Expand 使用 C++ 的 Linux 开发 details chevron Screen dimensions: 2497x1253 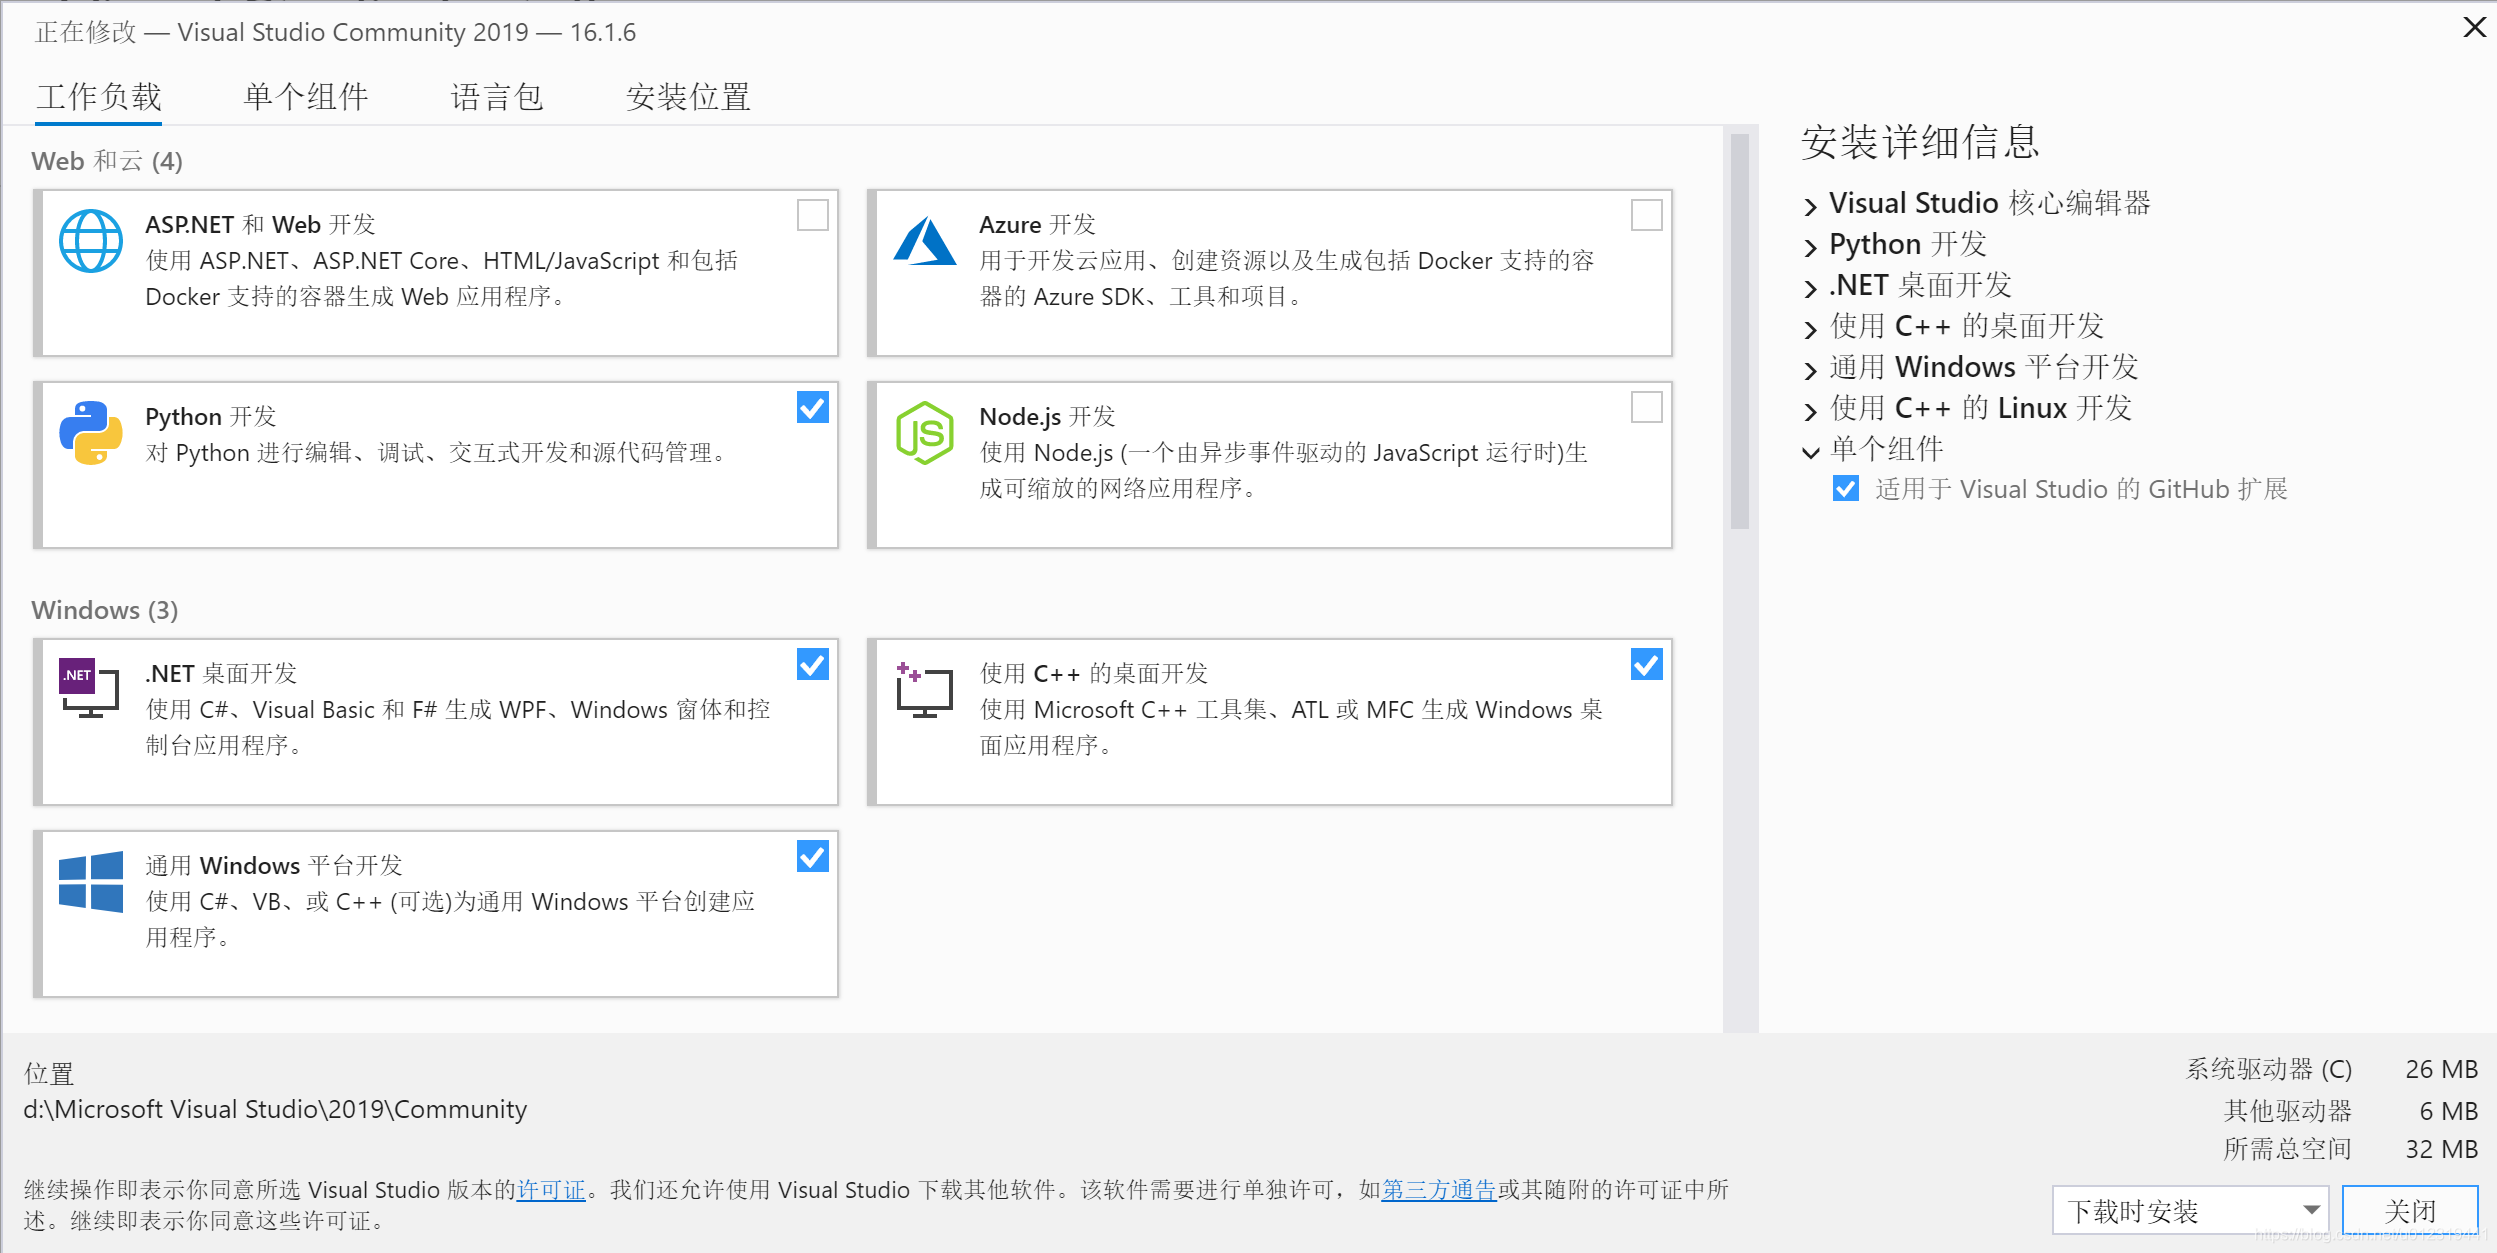pyautogui.click(x=1810, y=411)
